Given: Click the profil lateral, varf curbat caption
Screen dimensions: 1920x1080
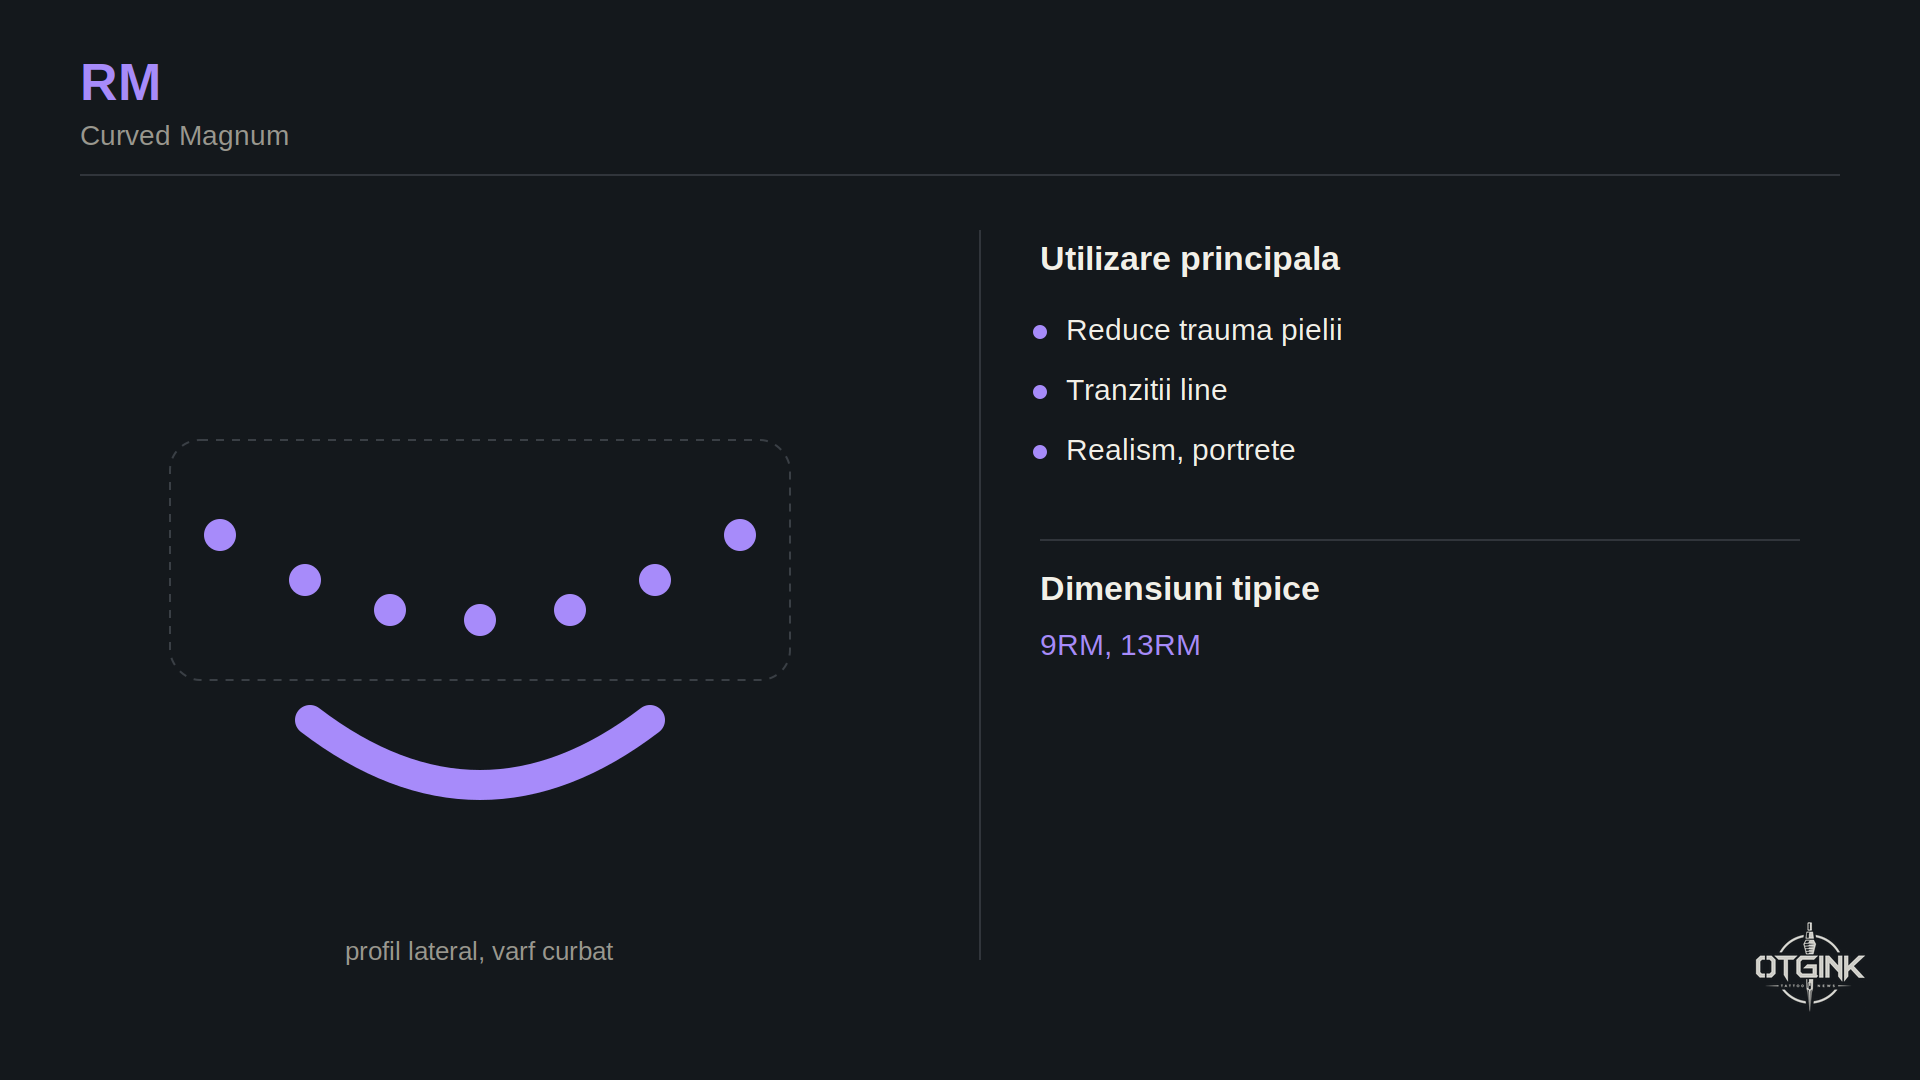Looking at the screenshot, I should click(479, 951).
